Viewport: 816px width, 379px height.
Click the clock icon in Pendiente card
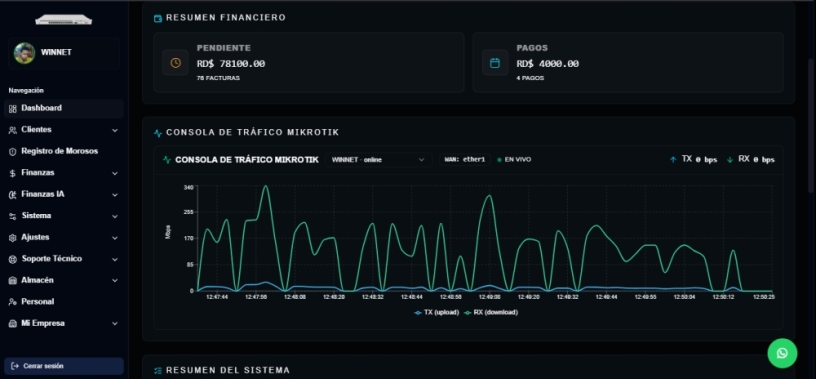(x=175, y=63)
